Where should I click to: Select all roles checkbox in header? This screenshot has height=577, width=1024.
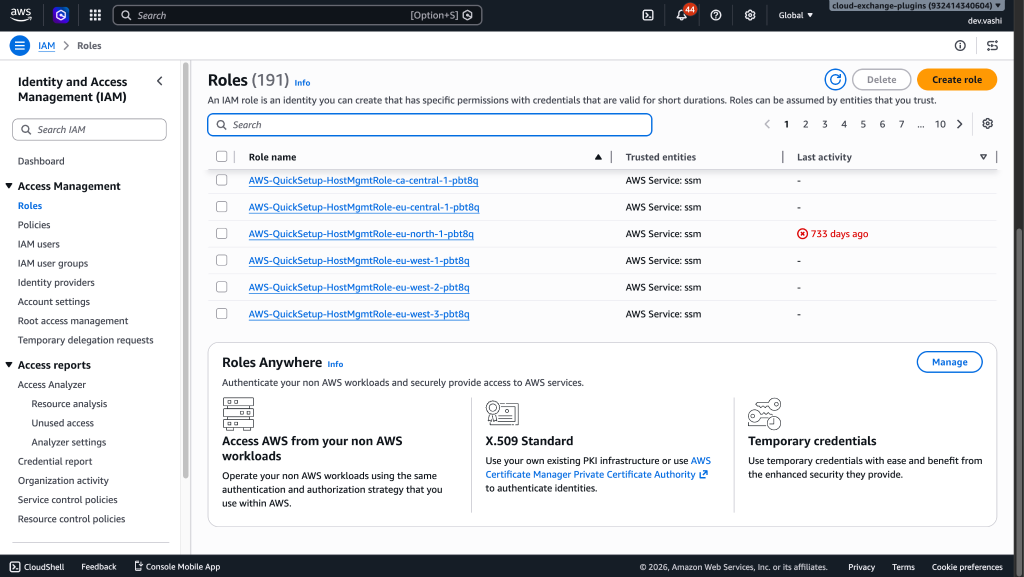click(x=221, y=157)
